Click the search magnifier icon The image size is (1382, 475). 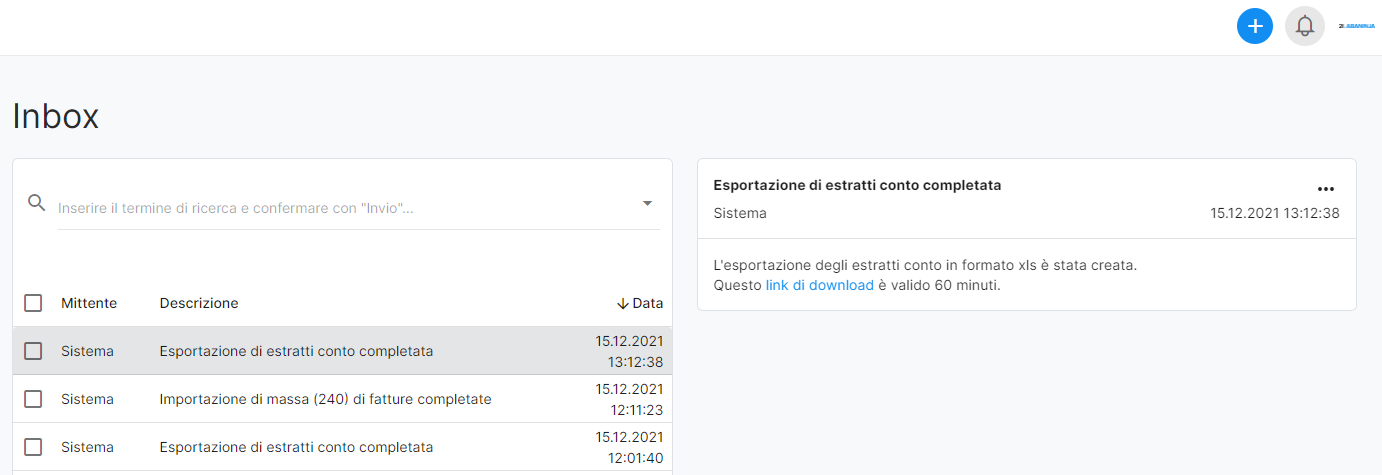click(x=37, y=203)
